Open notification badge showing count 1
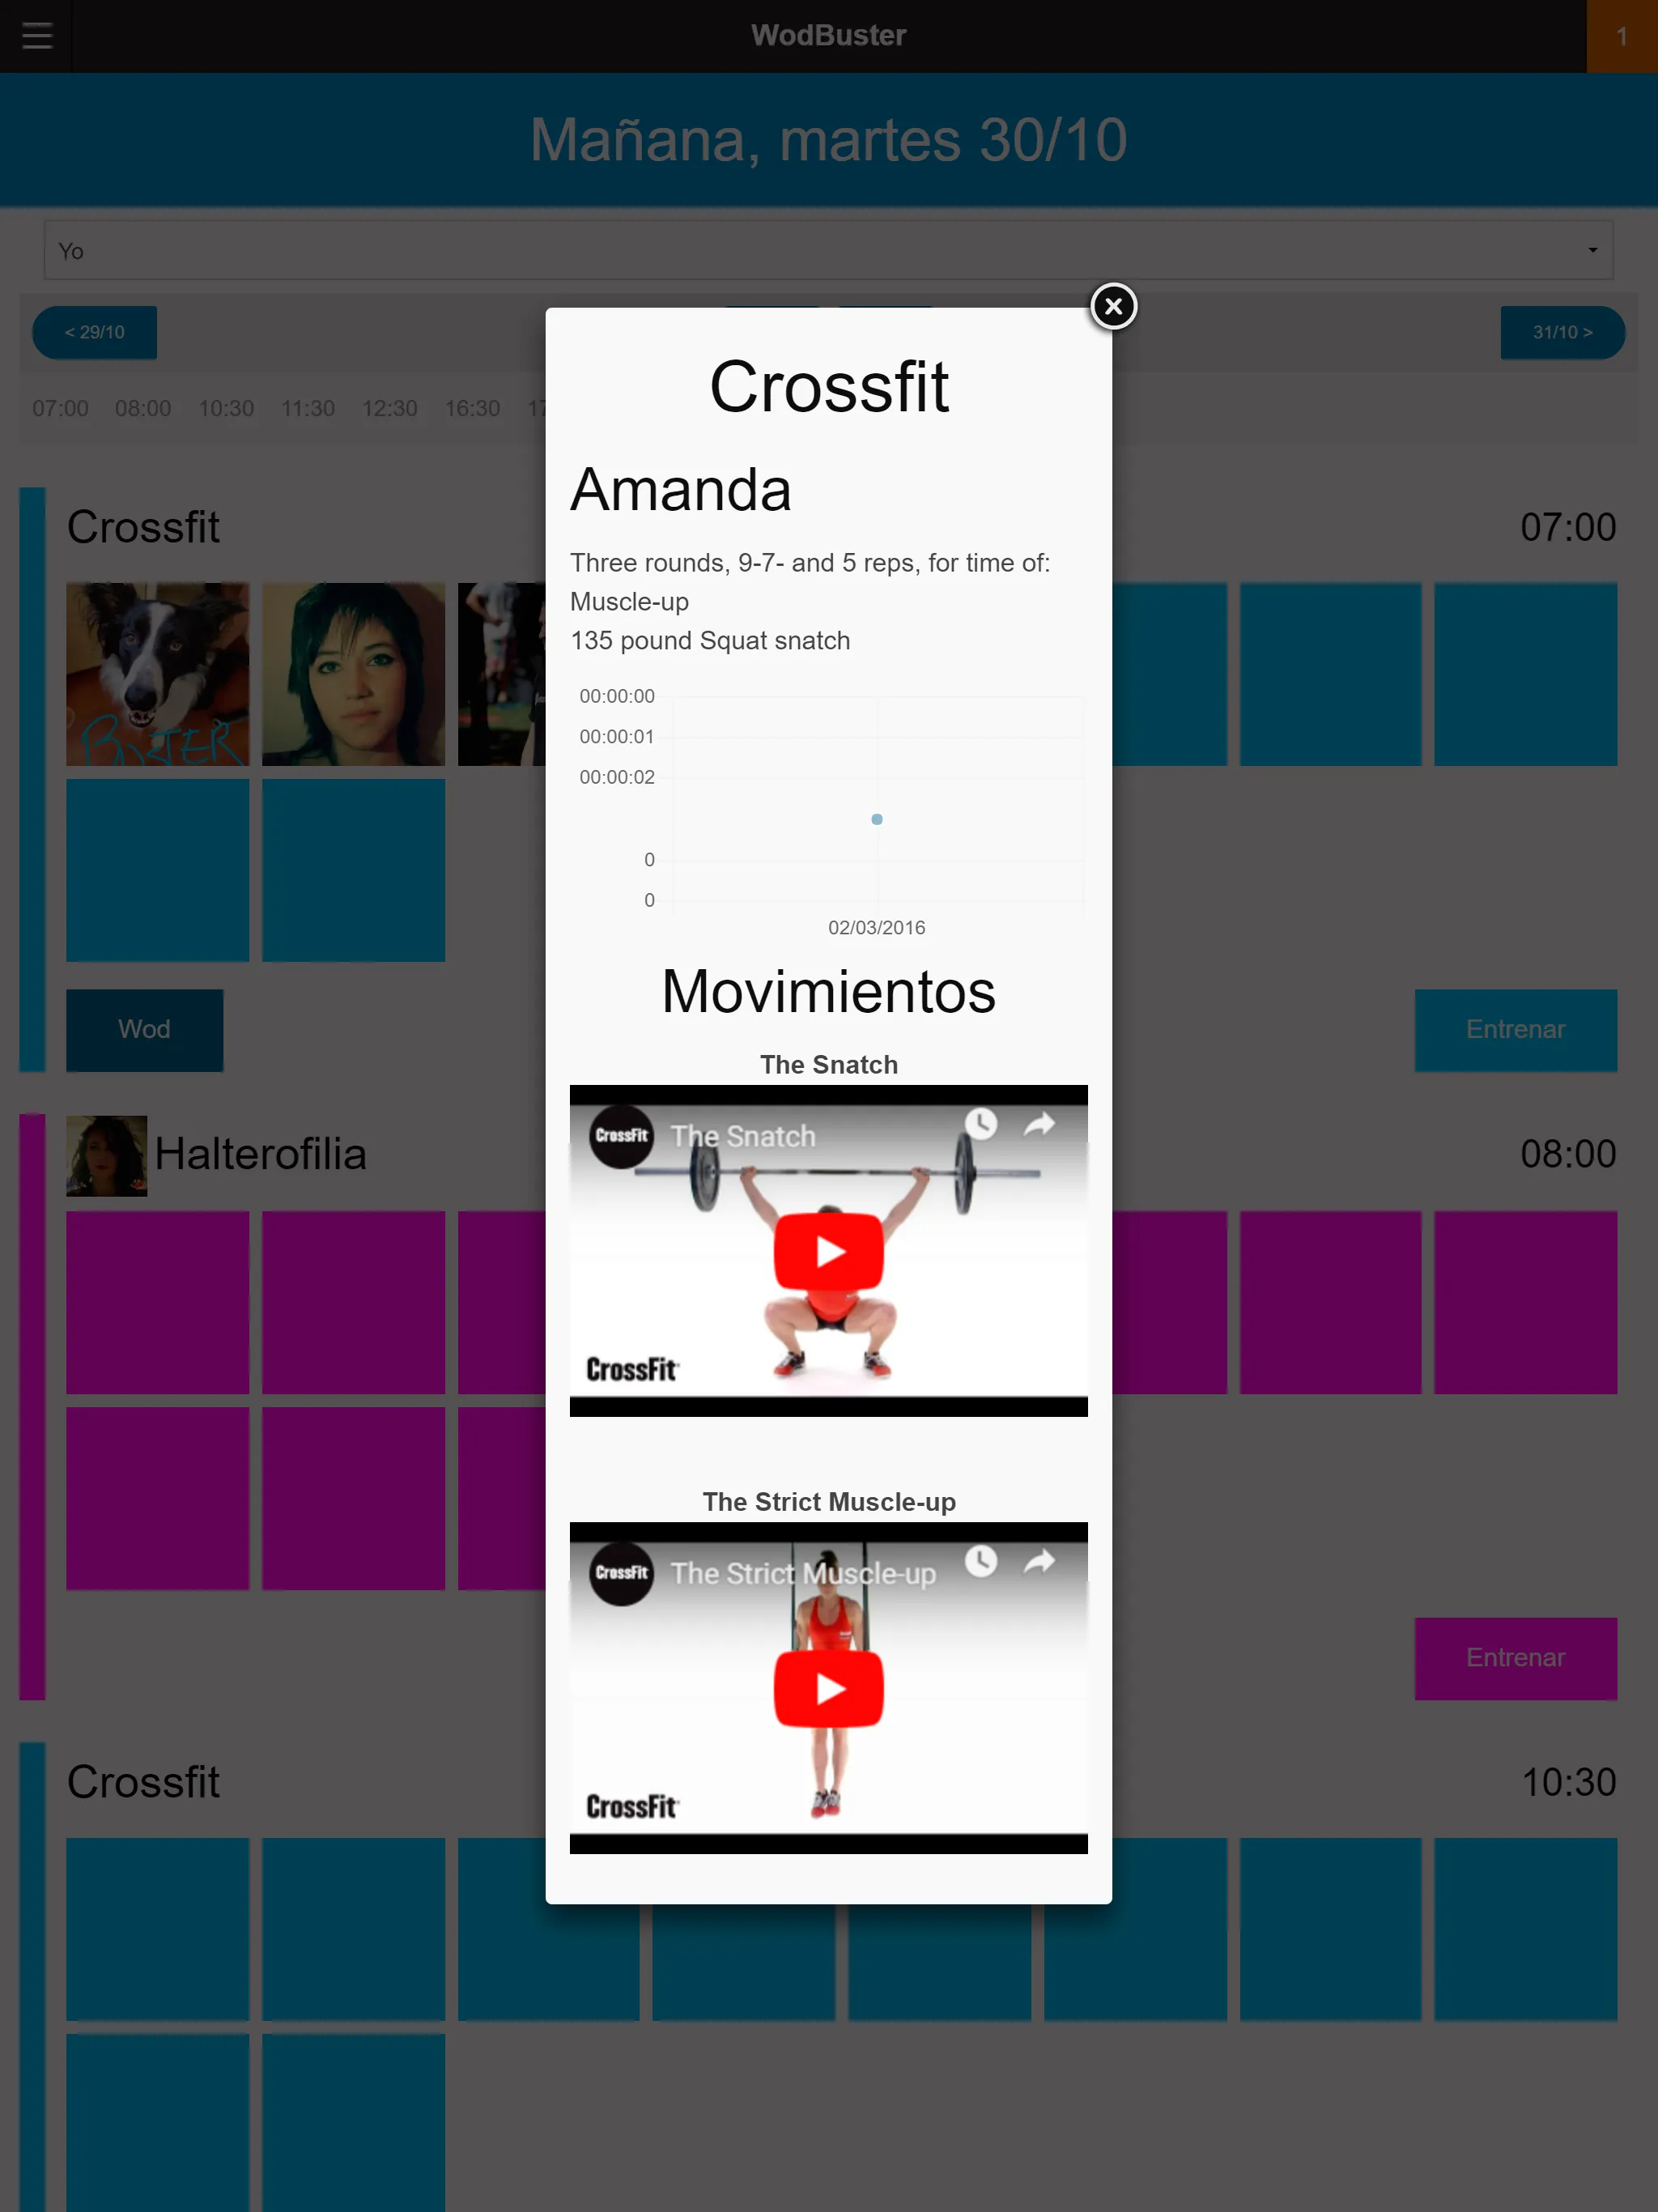 [1620, 35]
